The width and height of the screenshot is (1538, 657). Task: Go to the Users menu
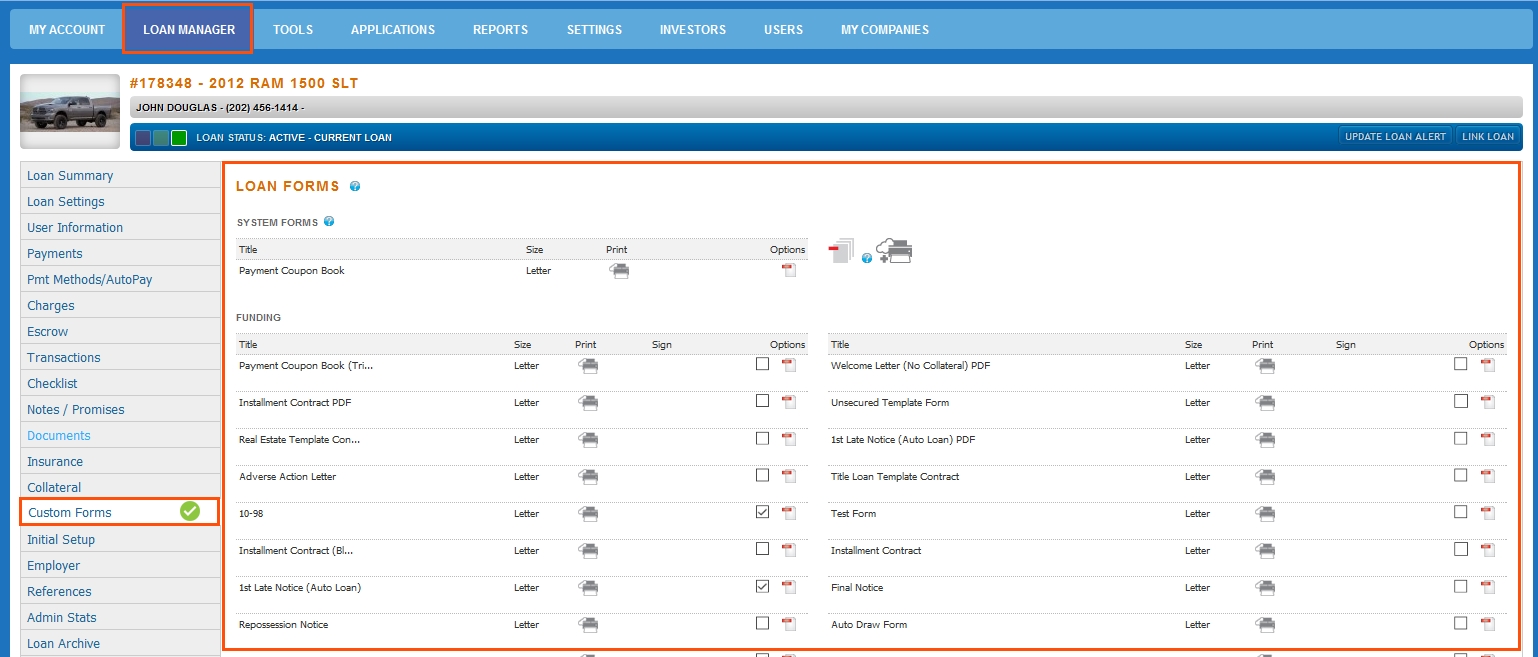(784, 30)
